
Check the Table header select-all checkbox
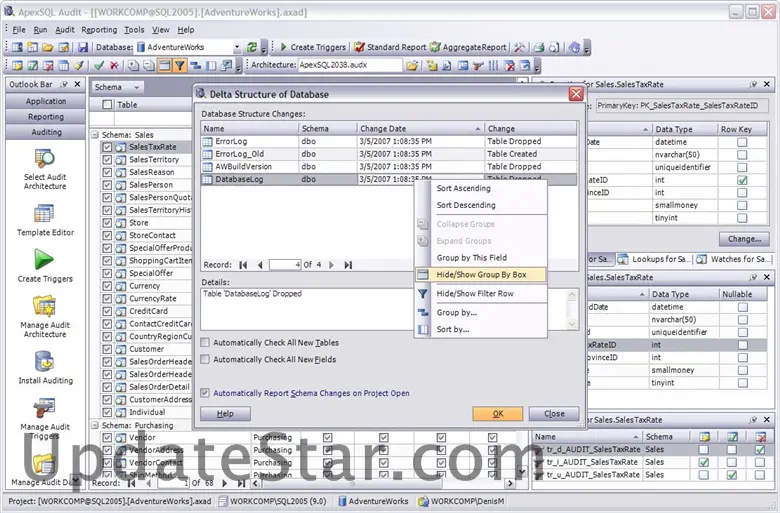107,104
